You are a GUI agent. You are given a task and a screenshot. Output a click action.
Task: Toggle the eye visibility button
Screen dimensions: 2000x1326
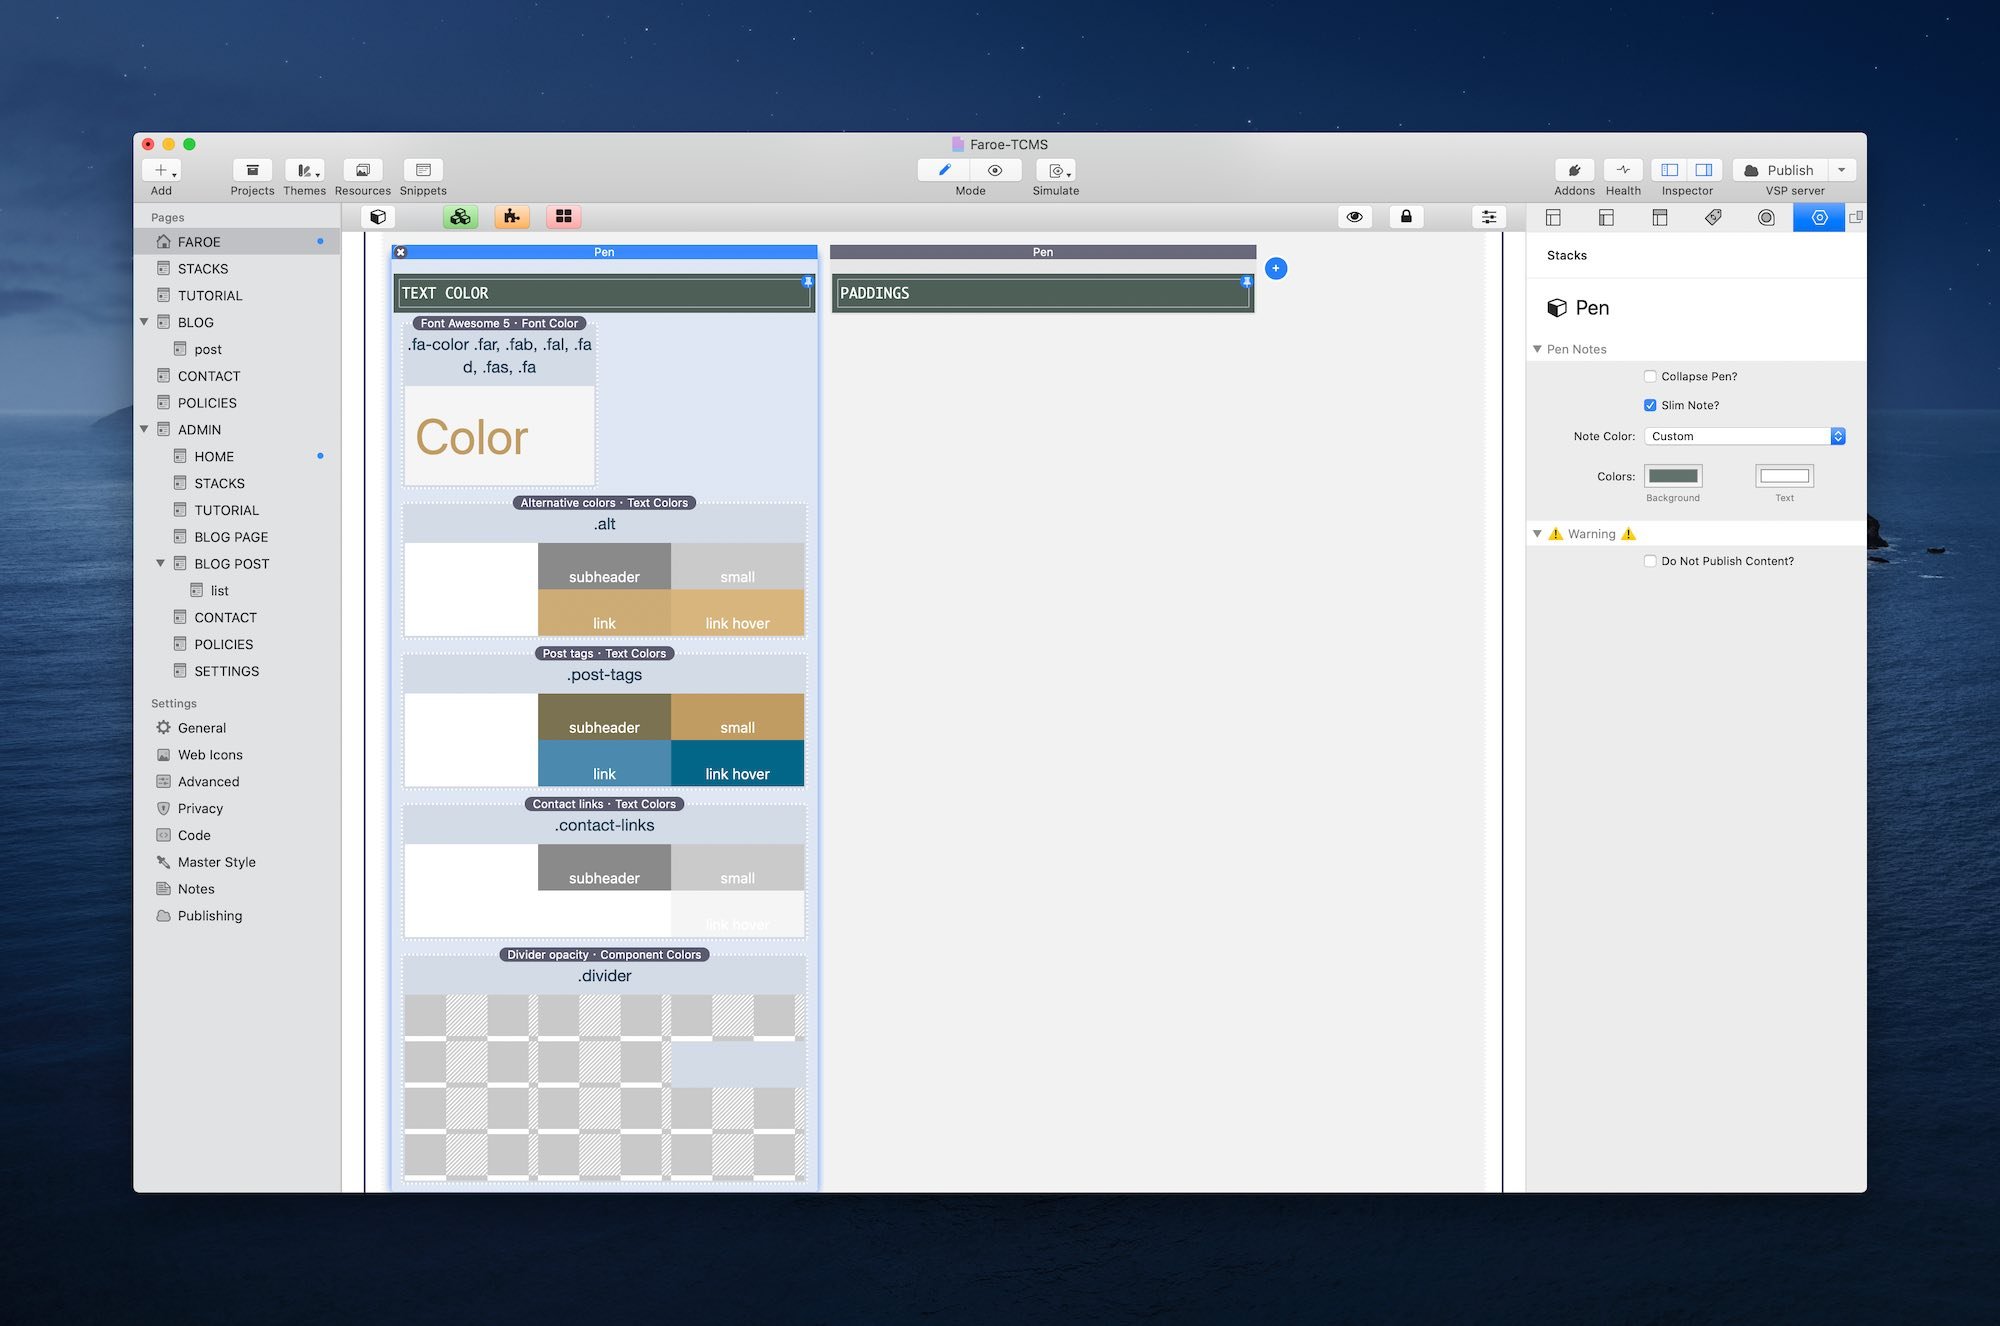(1355, 217)
